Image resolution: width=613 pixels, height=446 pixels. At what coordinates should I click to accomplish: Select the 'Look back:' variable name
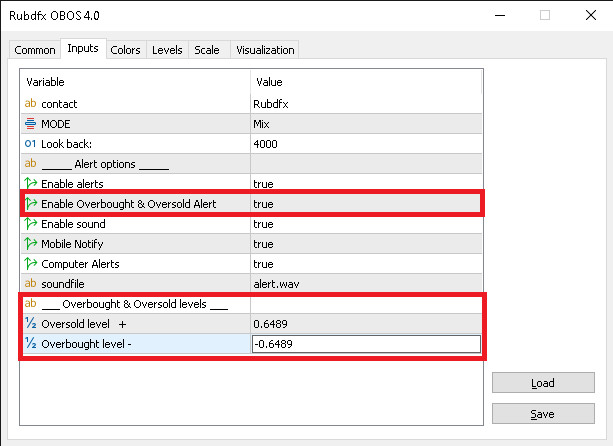click(67, 144)
